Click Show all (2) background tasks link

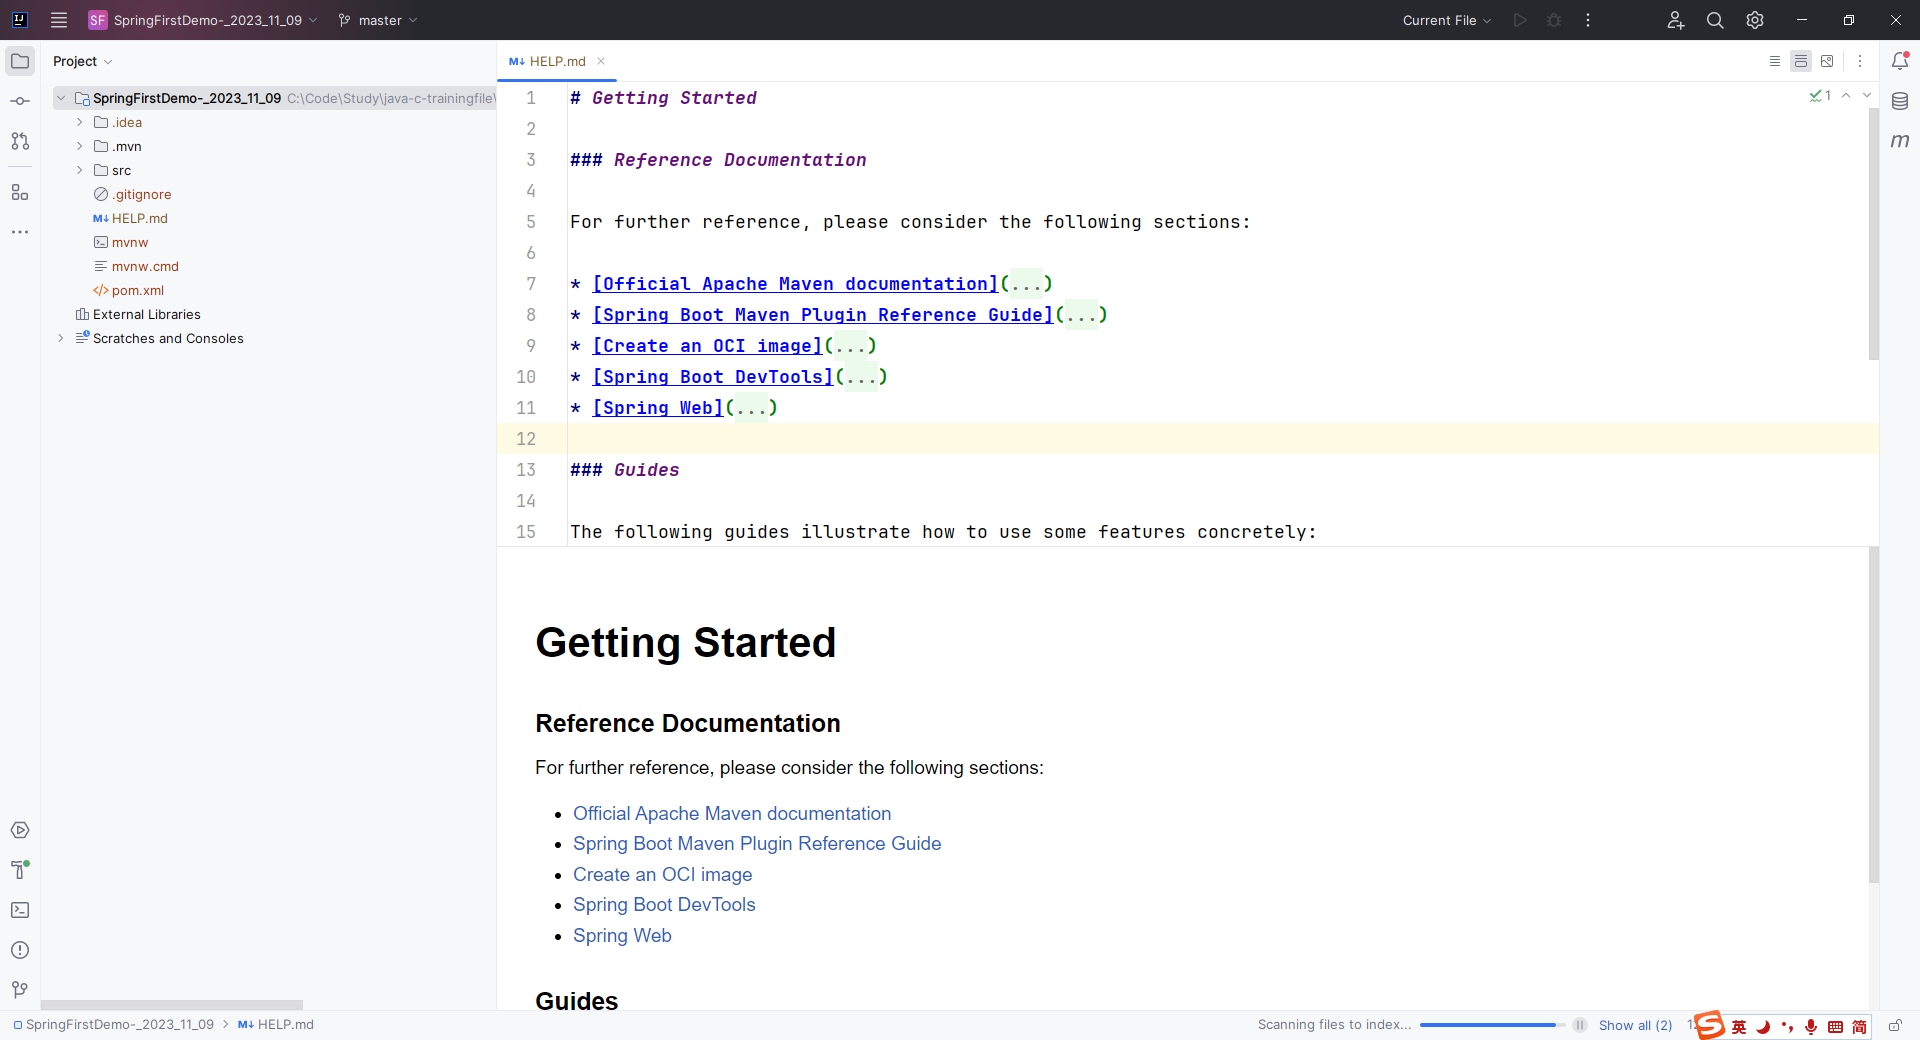point(1635,1025)
